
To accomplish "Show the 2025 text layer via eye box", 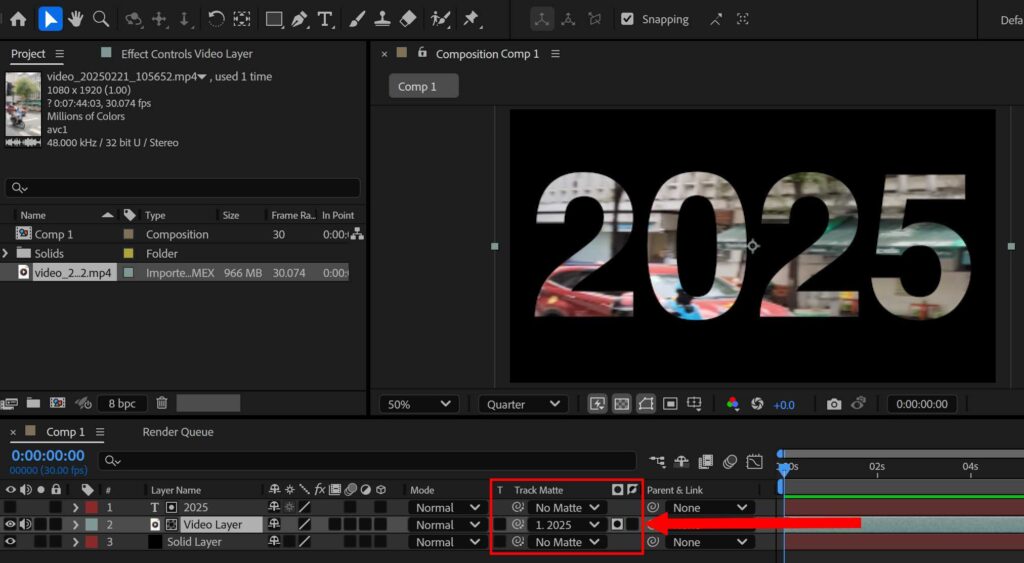I will [x=10, y=507].
